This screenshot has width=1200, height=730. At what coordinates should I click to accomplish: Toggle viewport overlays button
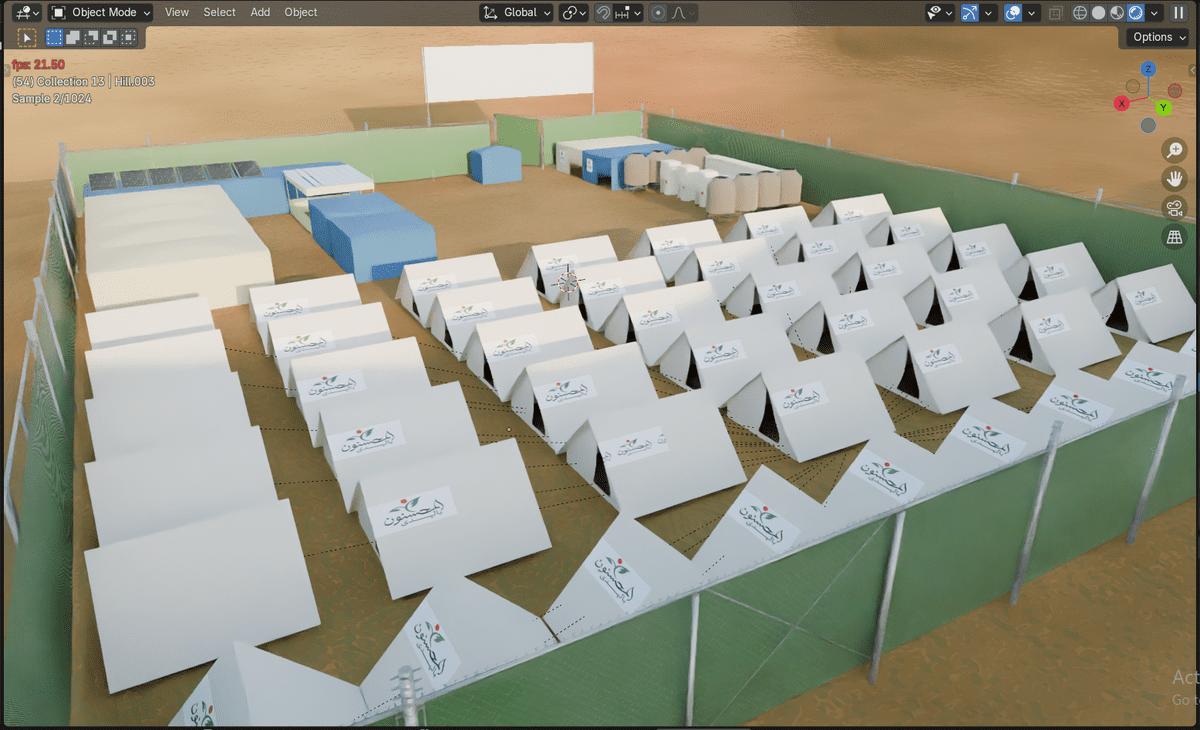tap(1012, 13)
